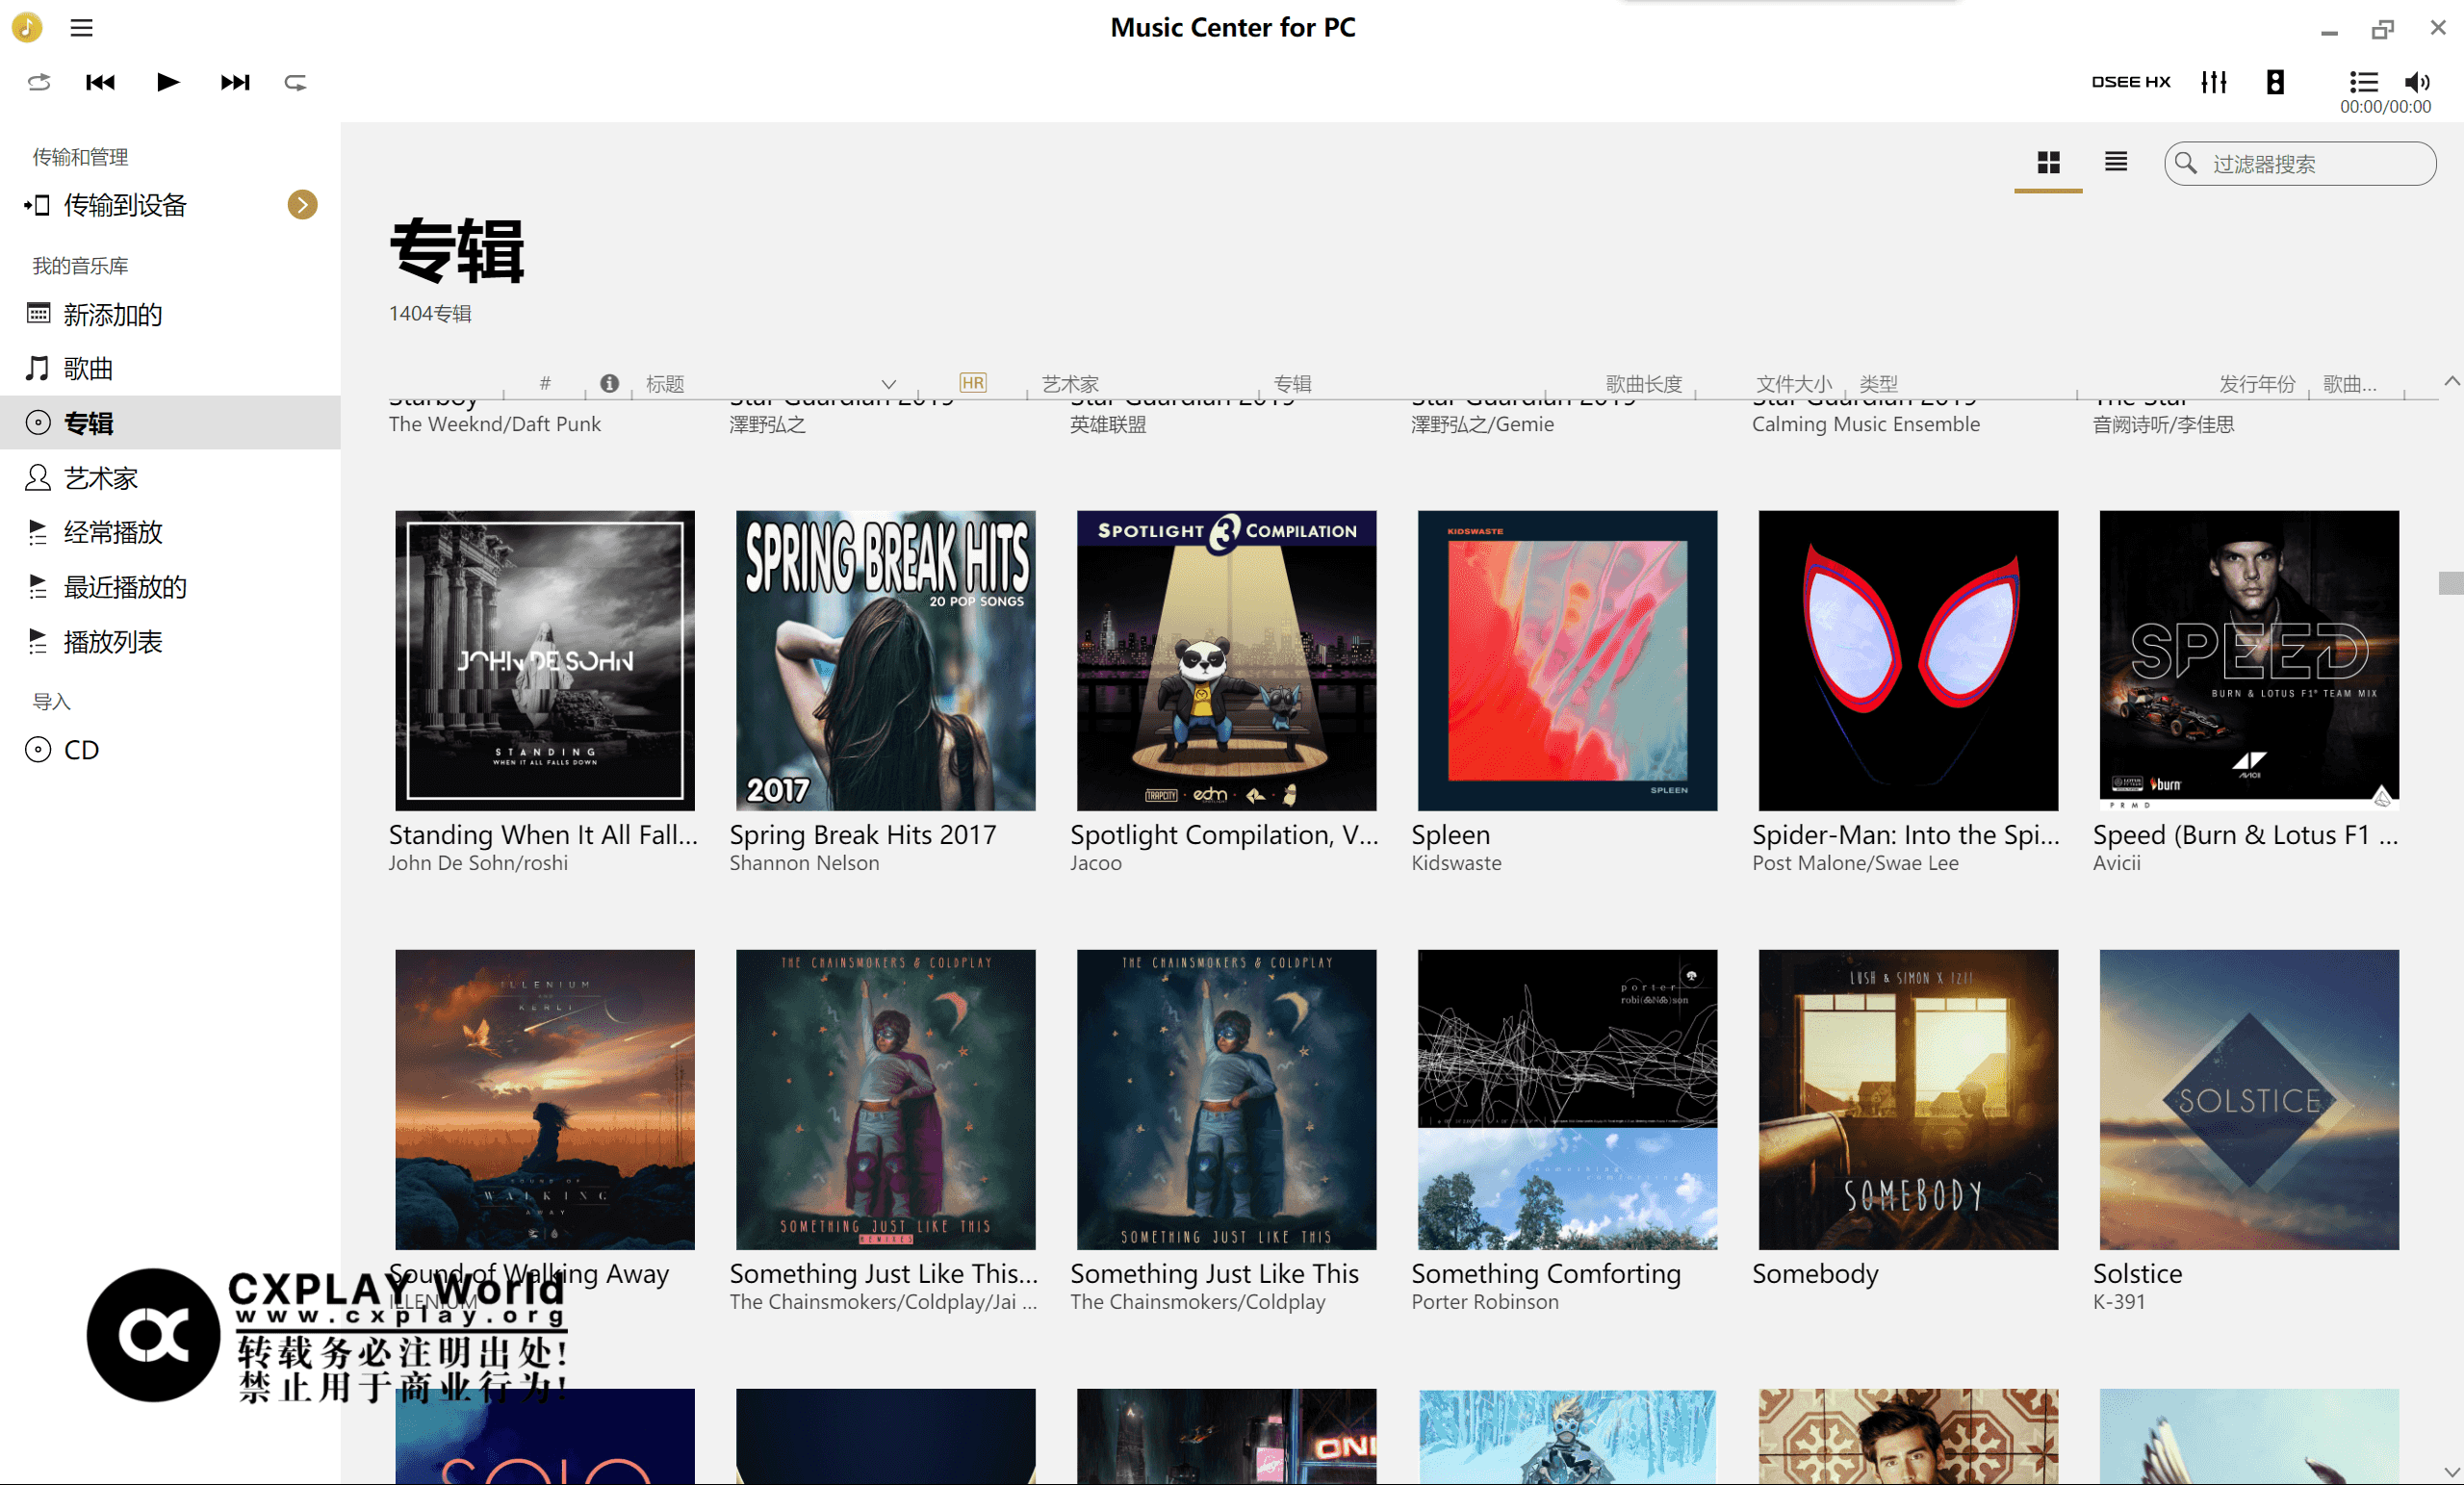
Task: Sort by 标题 title column header
Action: click(665, 384)
